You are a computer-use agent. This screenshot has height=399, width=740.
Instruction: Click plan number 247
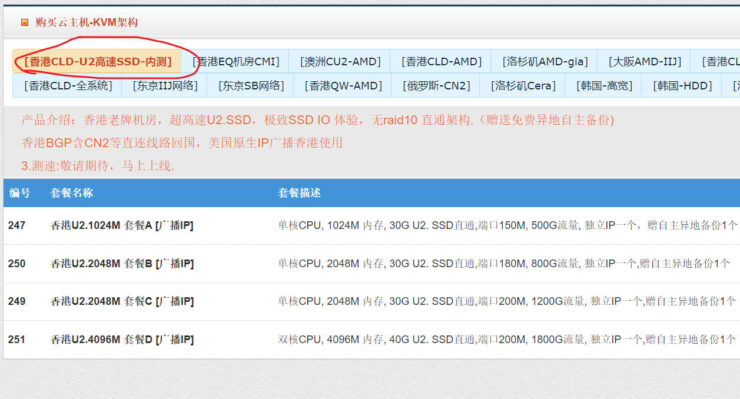point(17,225)
